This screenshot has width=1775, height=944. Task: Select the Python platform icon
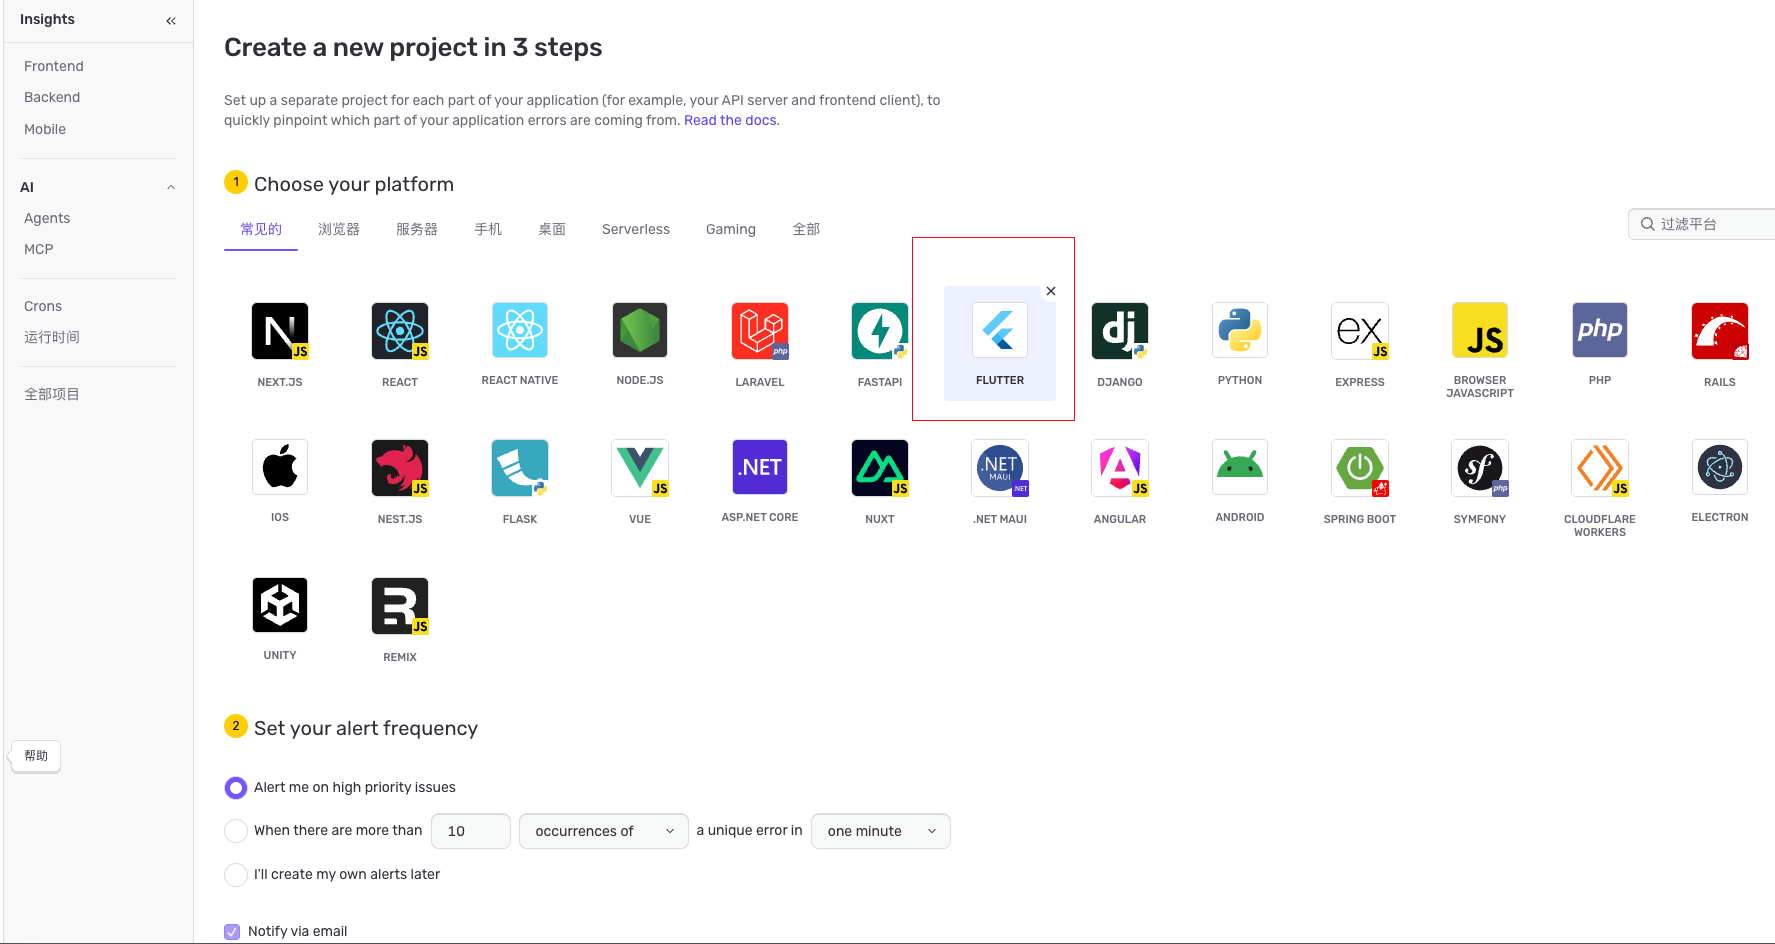[x=1240, y=330]
